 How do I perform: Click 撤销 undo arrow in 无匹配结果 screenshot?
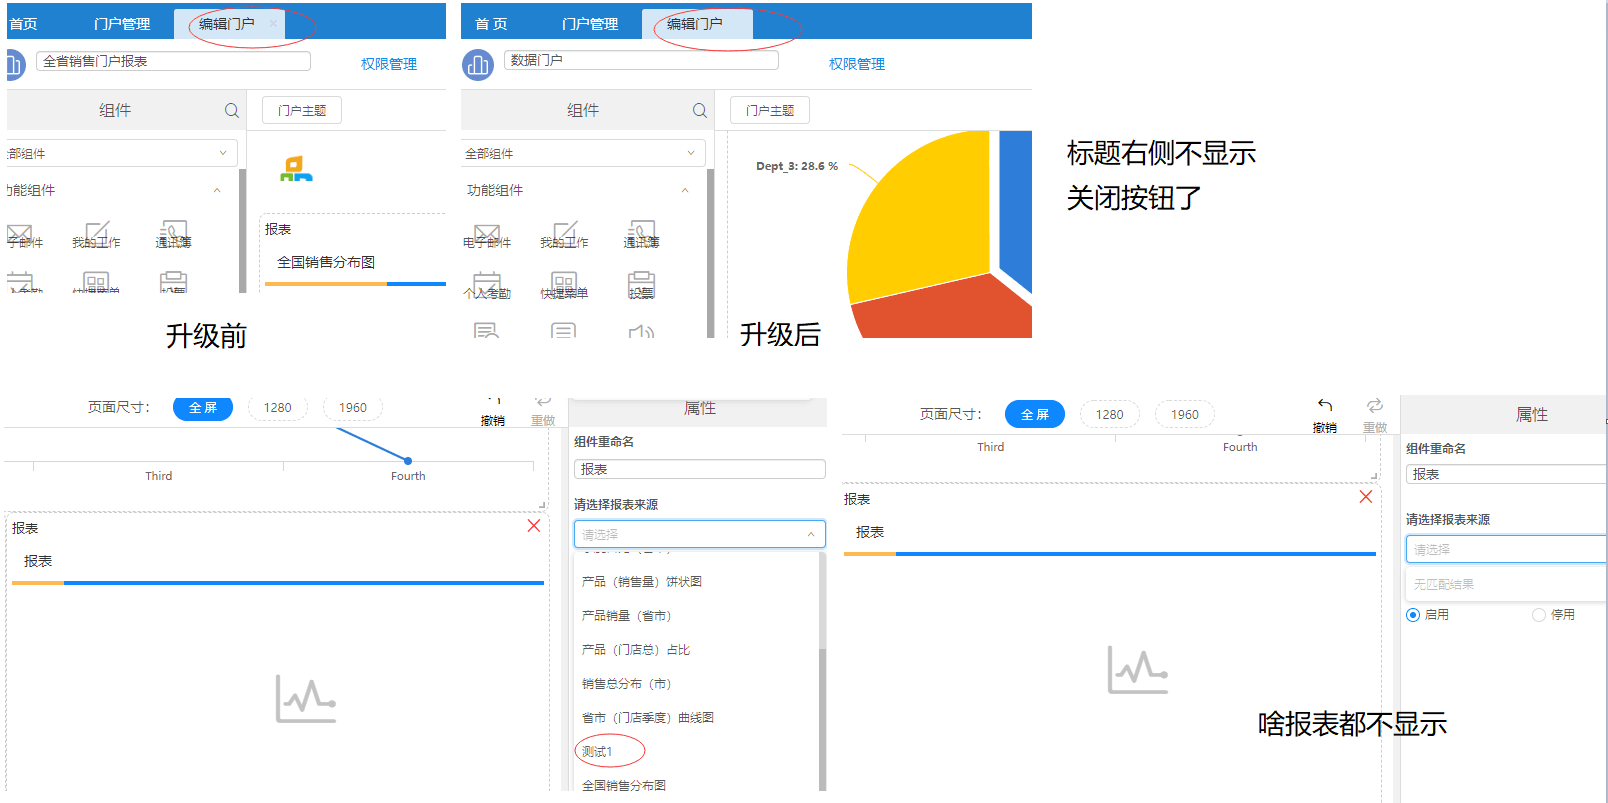tap(1325, 405)
